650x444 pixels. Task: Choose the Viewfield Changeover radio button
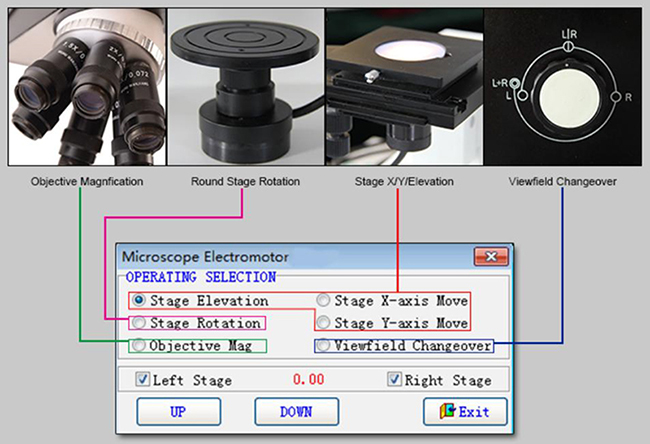(x=323, y=345)
